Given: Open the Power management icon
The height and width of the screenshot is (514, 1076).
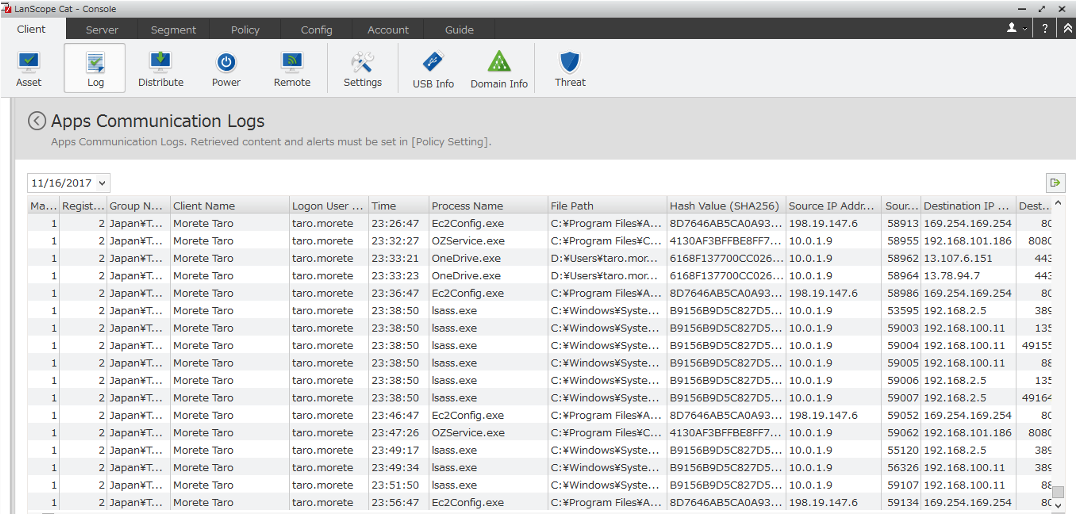Looking at the screenshot, I should coord(226,69).
